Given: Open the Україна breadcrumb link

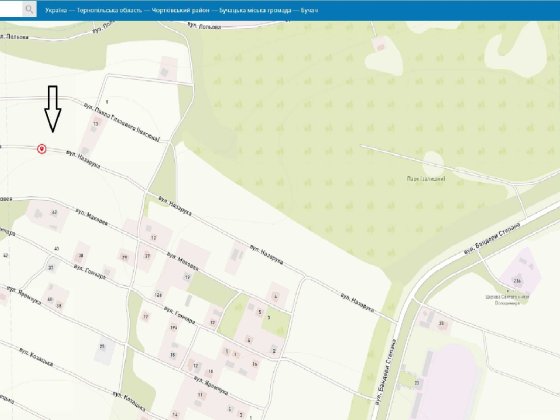Looking at the screenshot, I should click(56, 10).
